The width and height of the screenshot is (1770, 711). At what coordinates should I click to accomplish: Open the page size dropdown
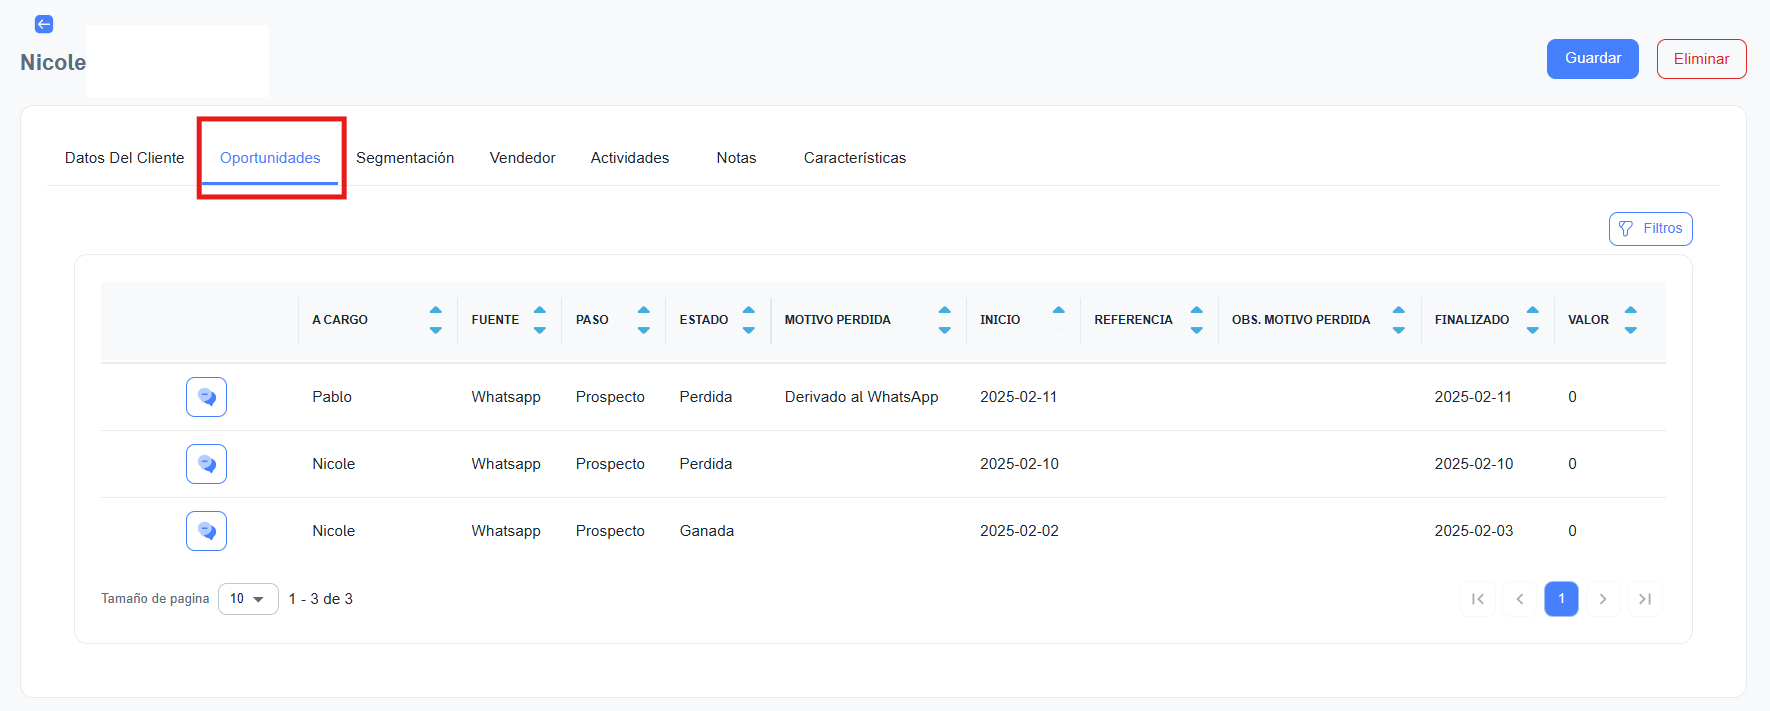(x=248, y=599)
